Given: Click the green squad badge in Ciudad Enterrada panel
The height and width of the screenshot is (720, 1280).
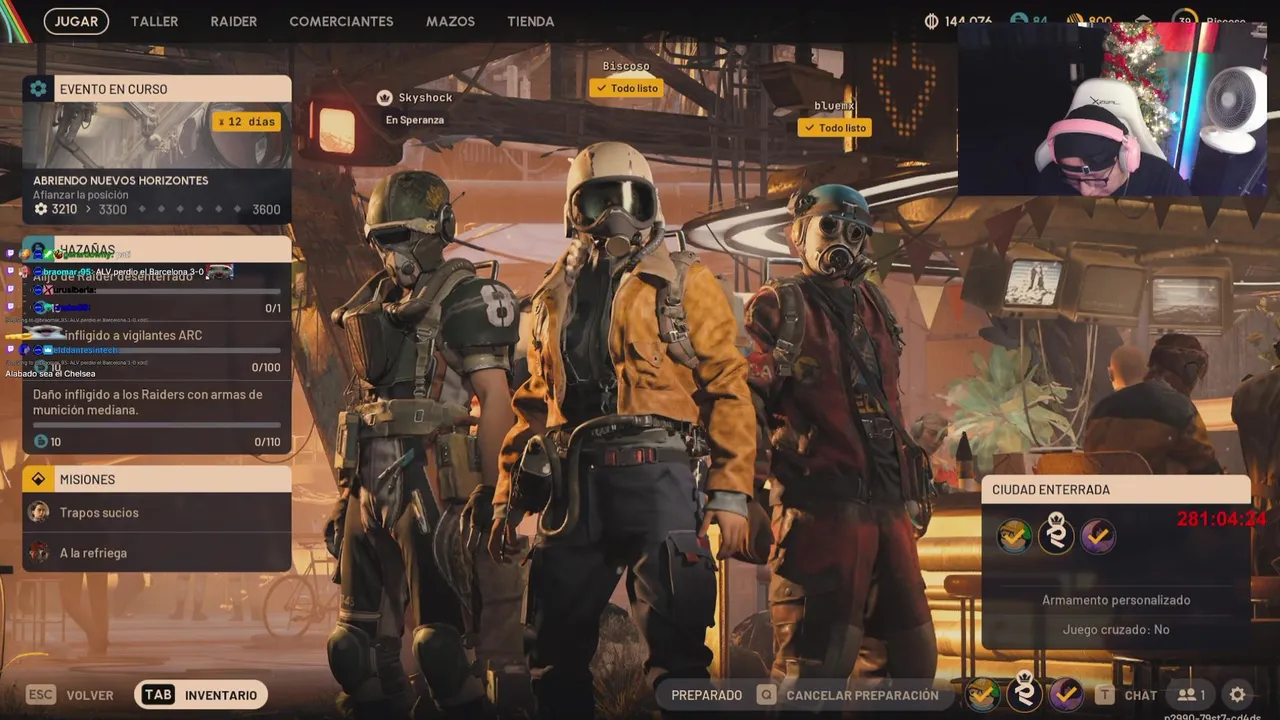Looking at the screenshot, I should [x=1014, y=537].
